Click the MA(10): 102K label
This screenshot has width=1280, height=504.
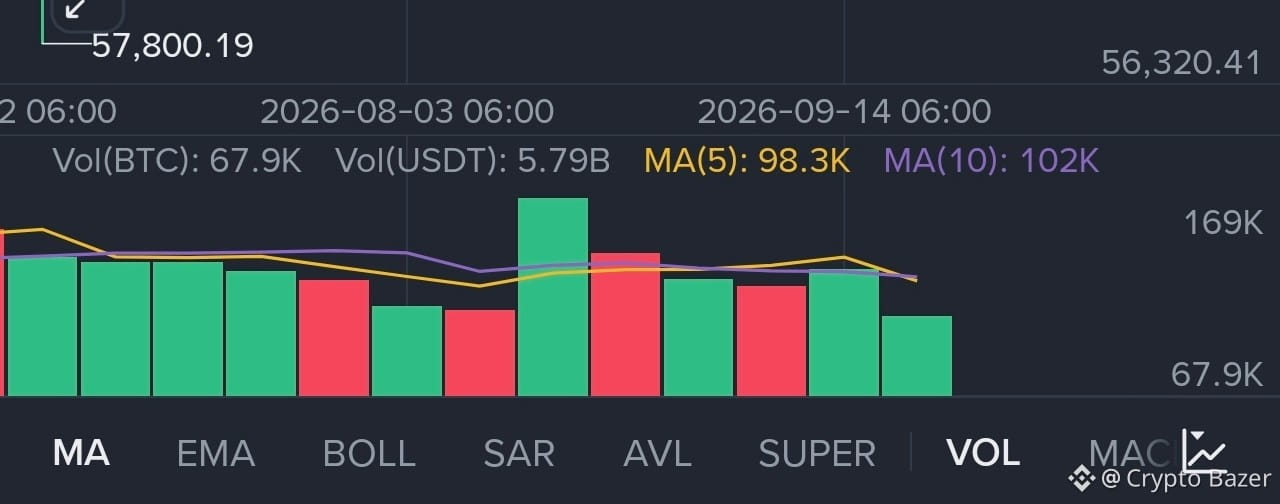click(x=992, y=160)
